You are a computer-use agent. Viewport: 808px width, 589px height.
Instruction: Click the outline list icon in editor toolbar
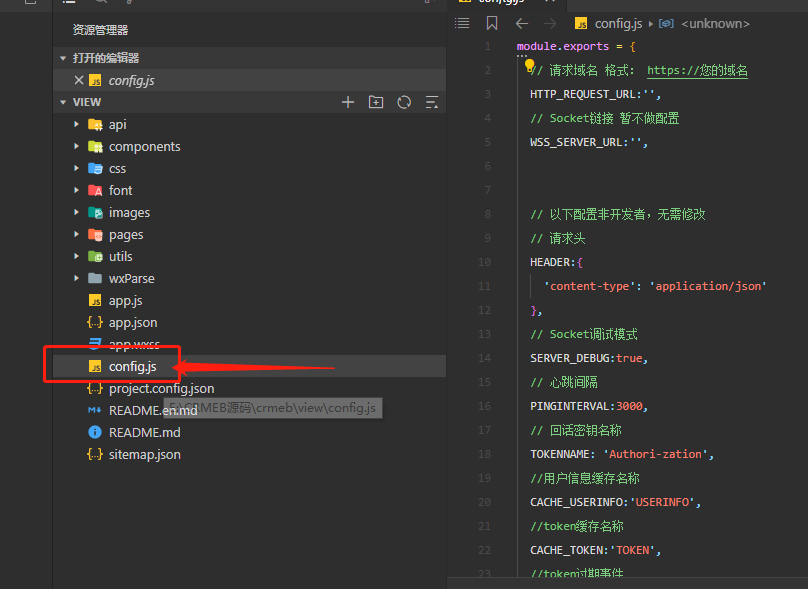tap(462, 23)
